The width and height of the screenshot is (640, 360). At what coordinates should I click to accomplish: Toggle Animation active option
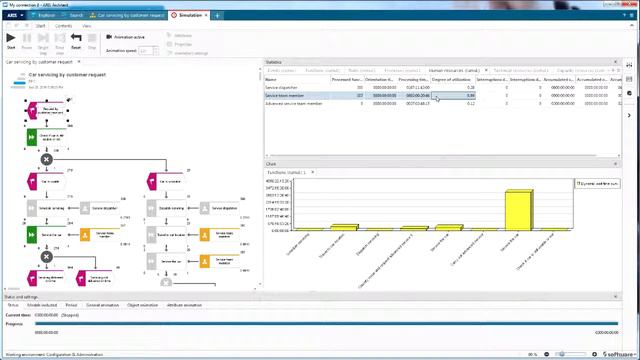coord(125,37)
